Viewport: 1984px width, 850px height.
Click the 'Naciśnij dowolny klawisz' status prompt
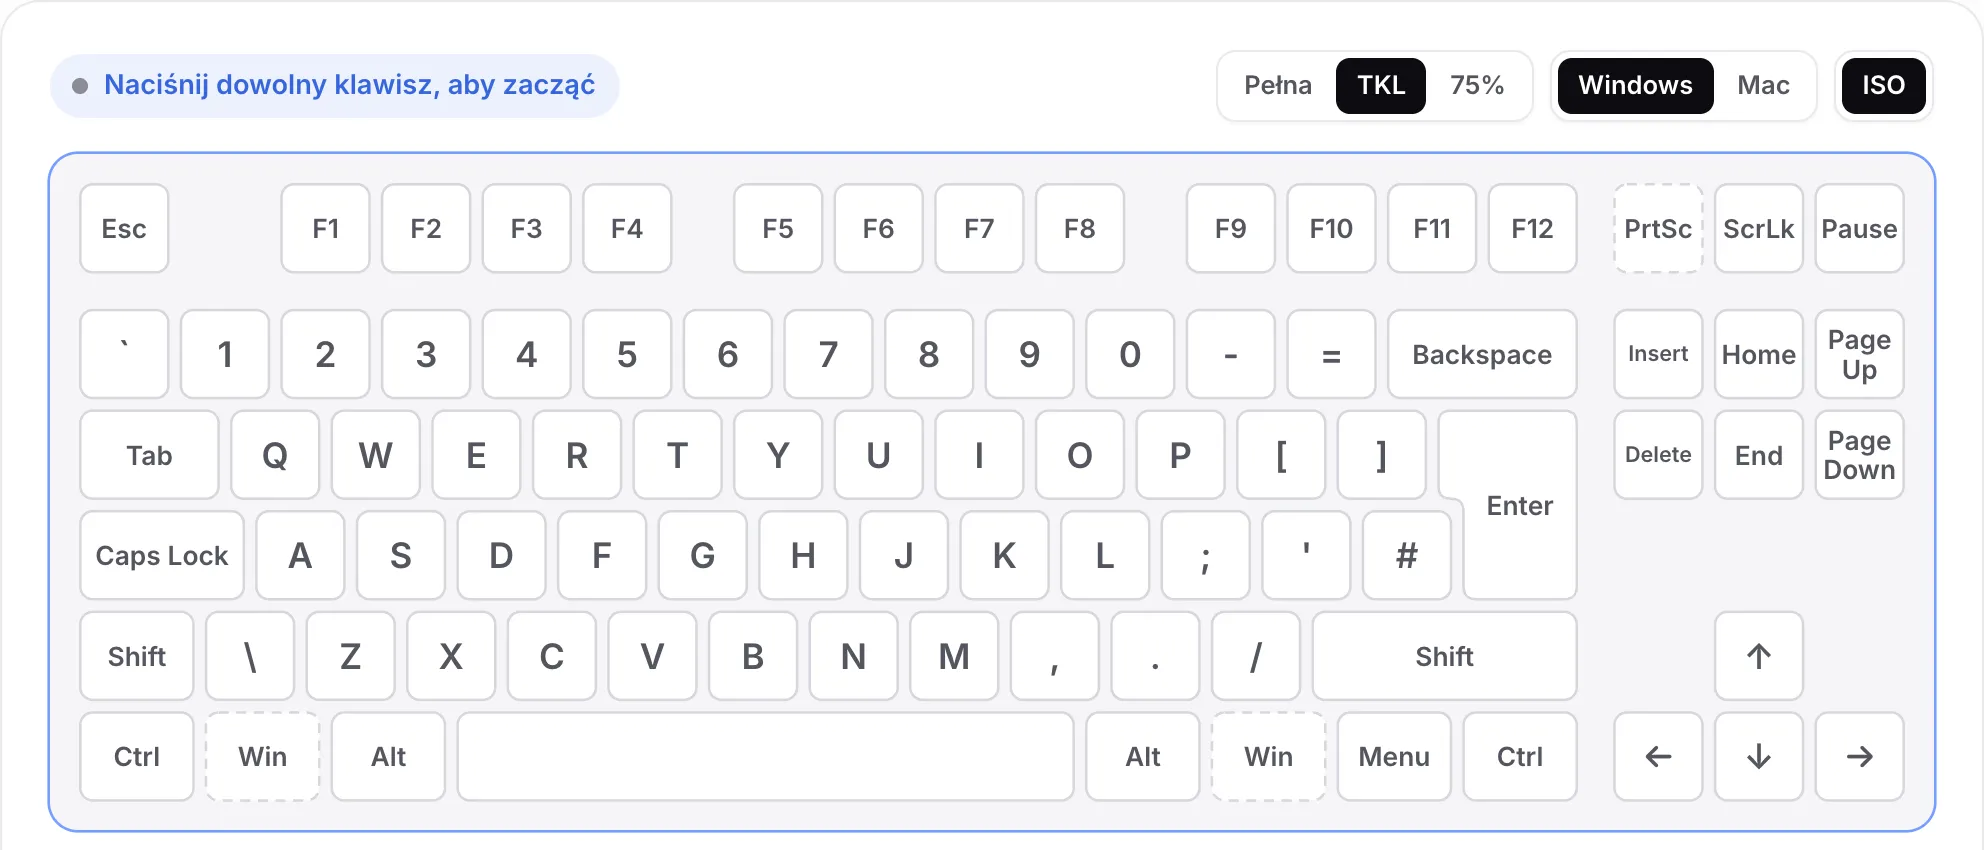coord(335,86)
